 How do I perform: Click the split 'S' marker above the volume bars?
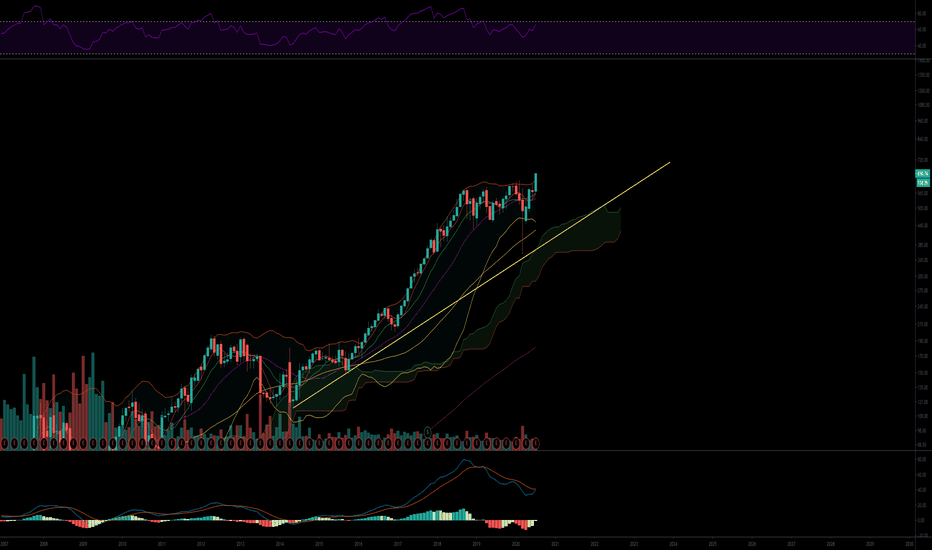(428, 430)
